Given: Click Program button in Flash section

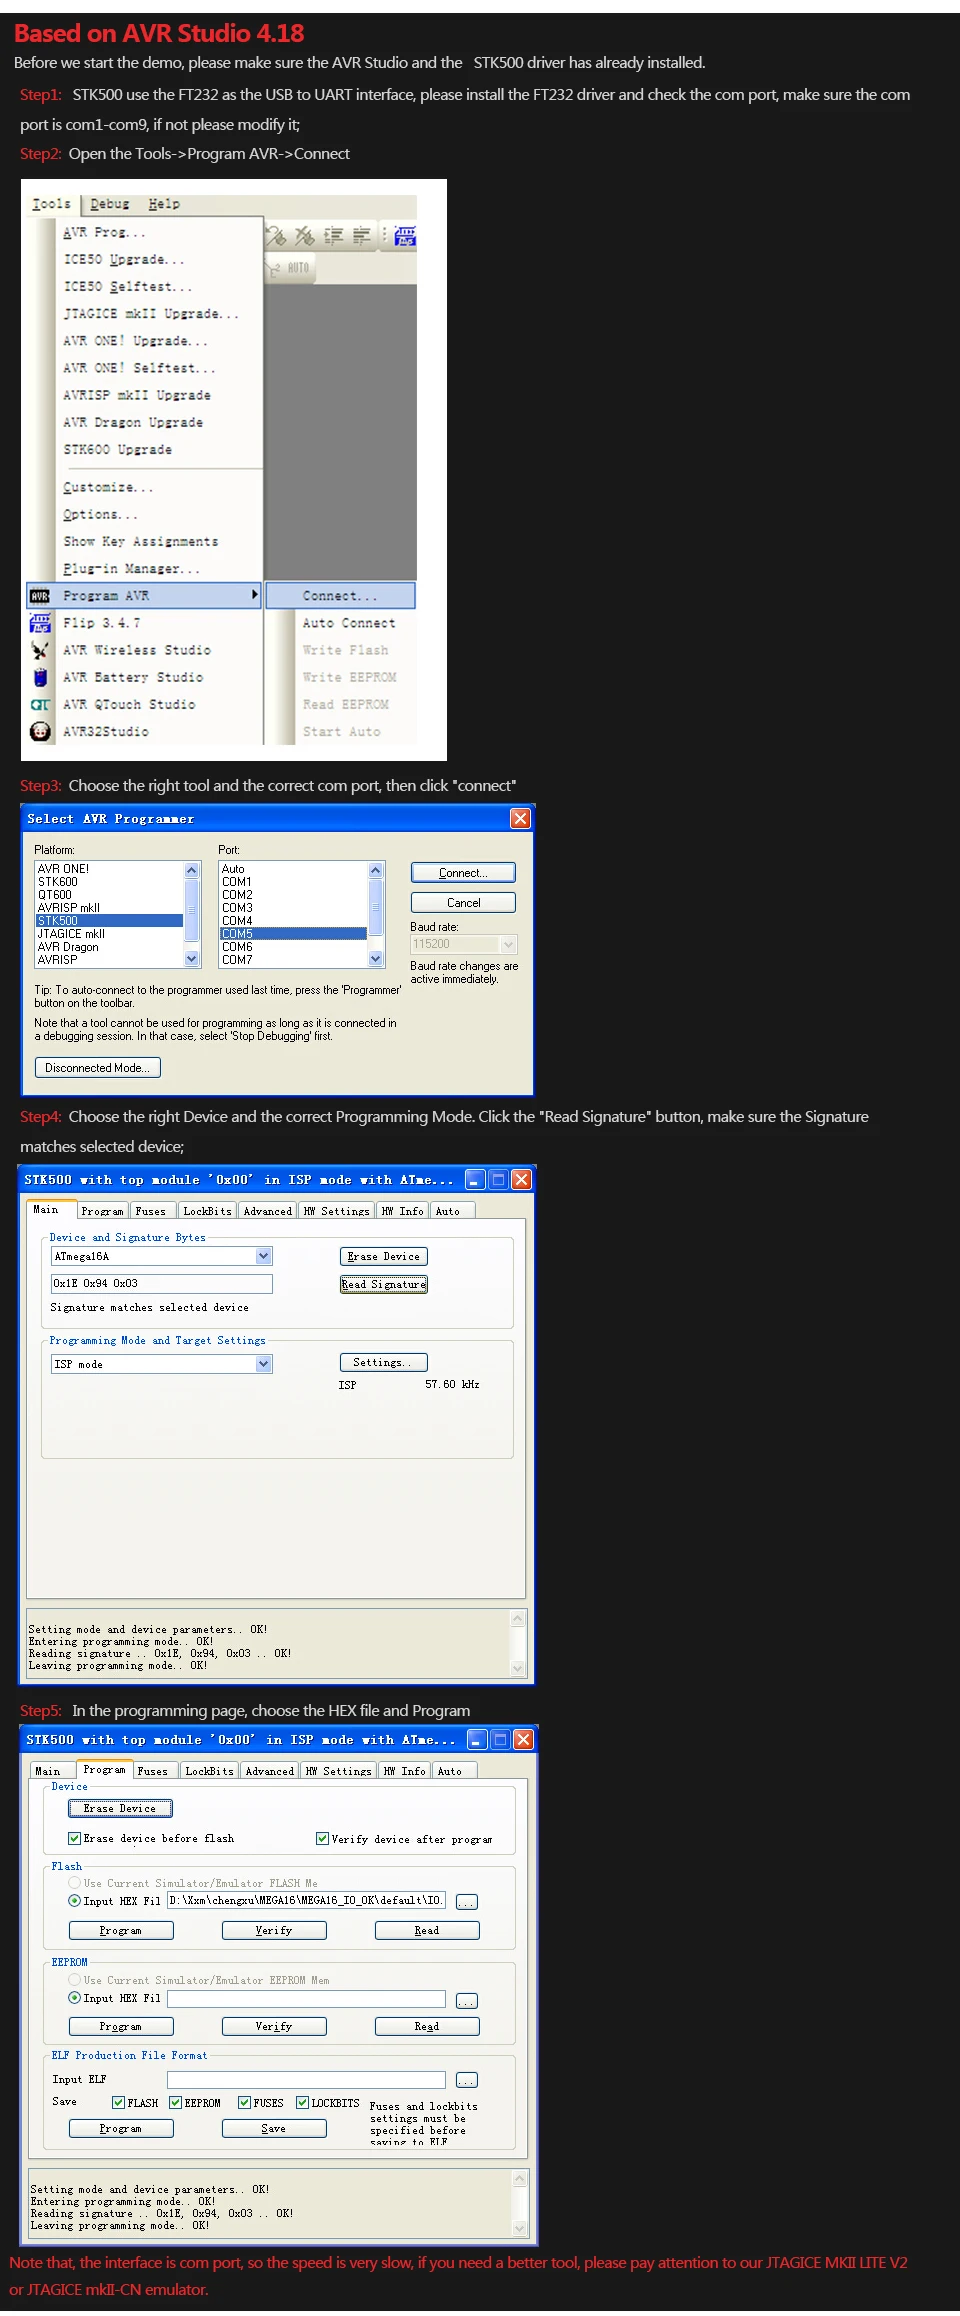Looking at the screenshot, I should pyautogui.click(x=121, y=1931).
